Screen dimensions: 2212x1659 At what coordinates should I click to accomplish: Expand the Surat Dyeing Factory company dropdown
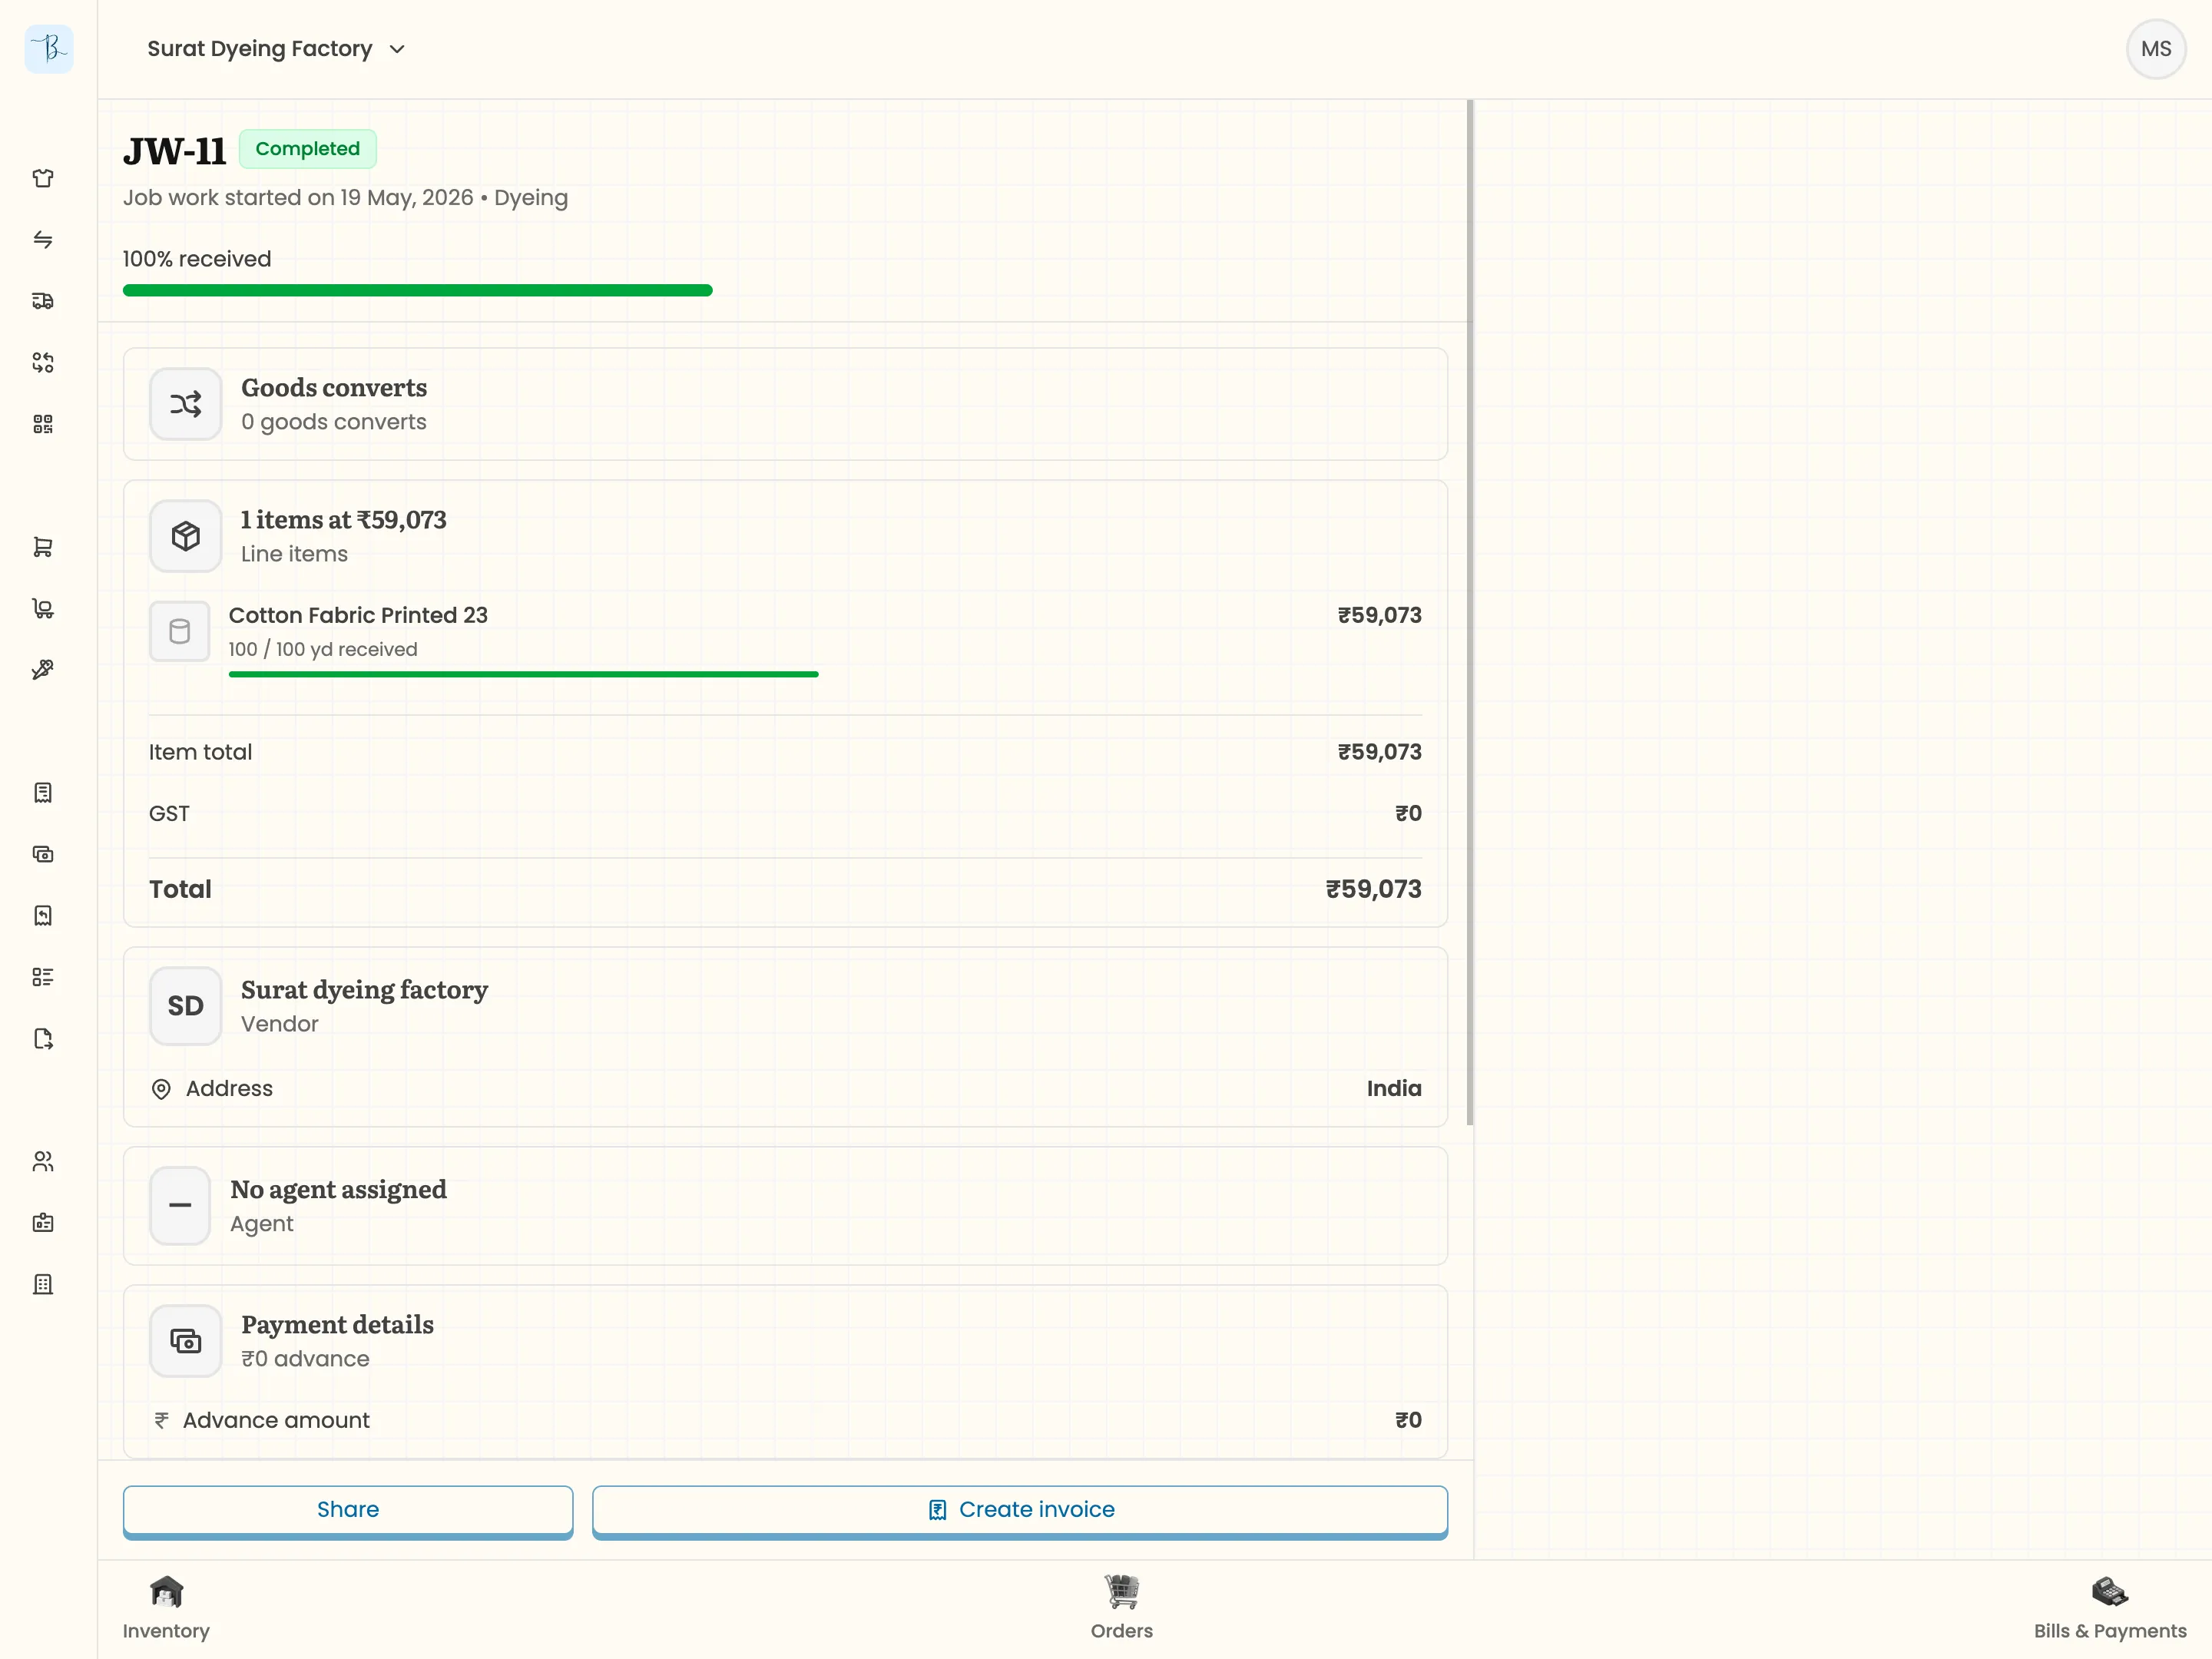276,49
